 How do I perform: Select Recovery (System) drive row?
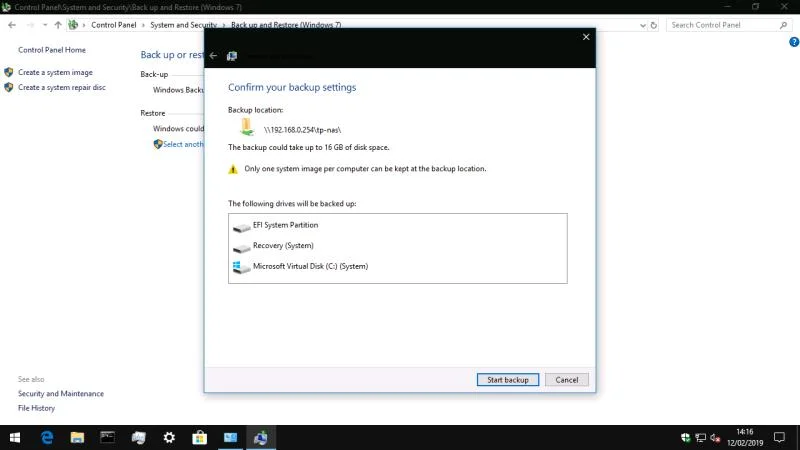pyautogui.click(x=397, y=246)
